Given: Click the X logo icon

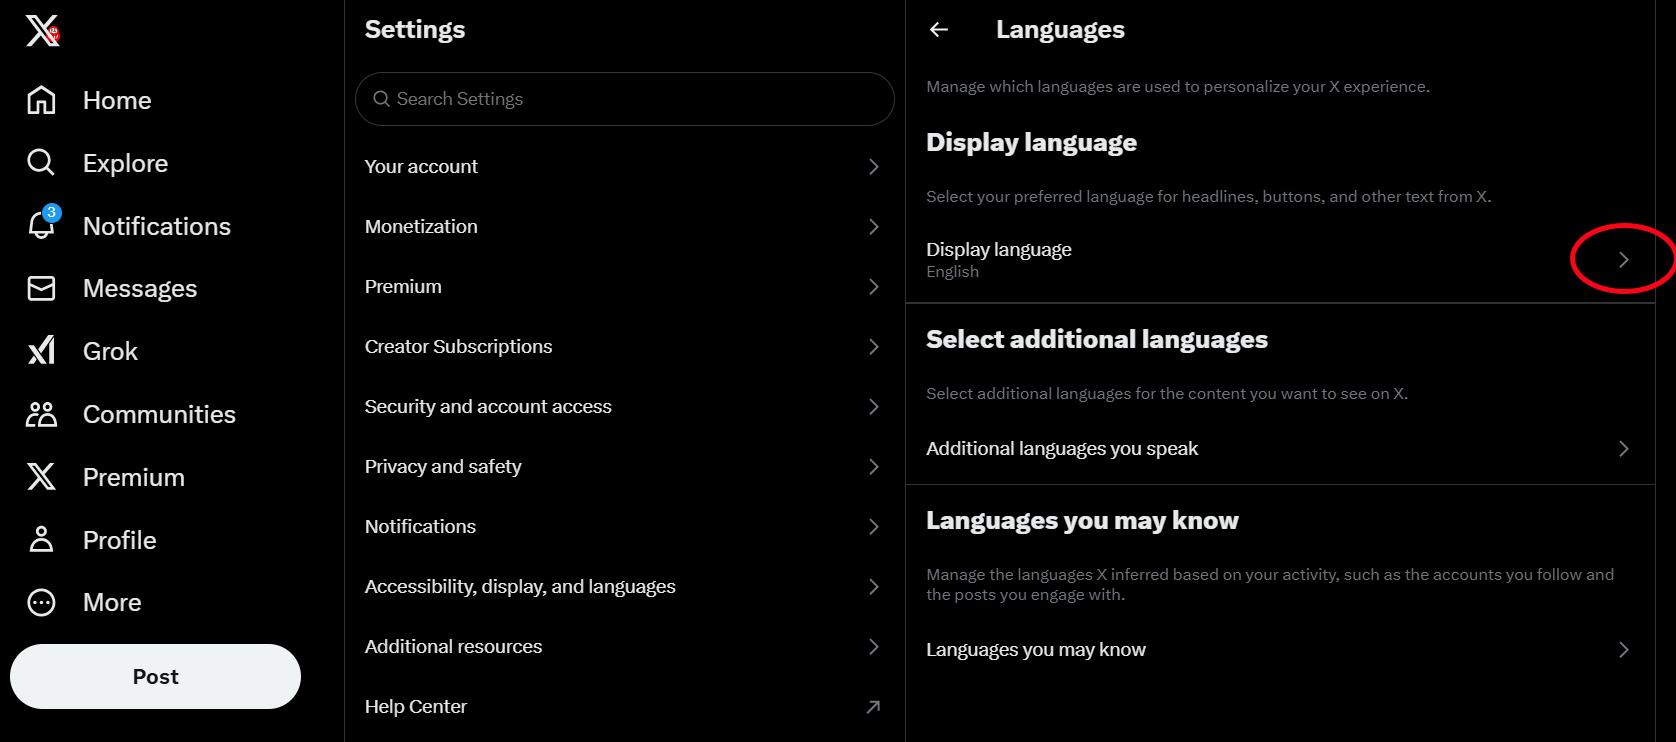Looking at the screenshot, I should point(42,31).
